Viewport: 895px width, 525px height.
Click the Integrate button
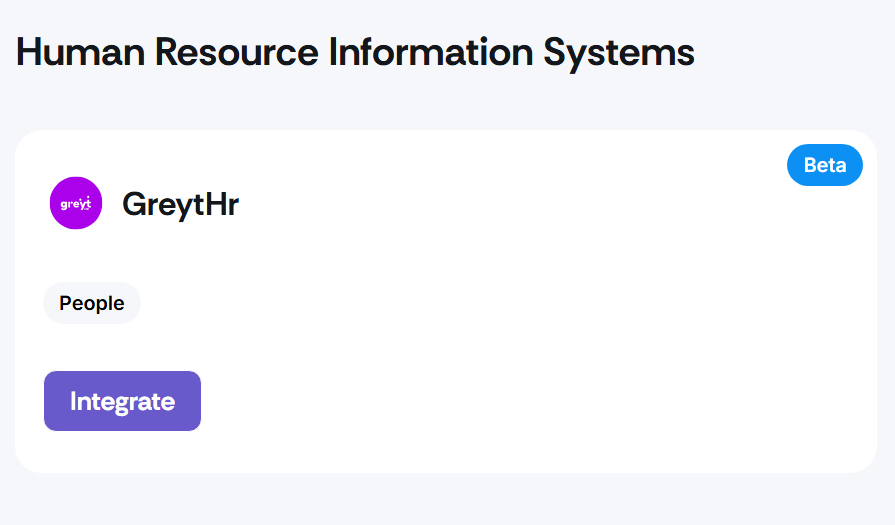click(122, 401)
